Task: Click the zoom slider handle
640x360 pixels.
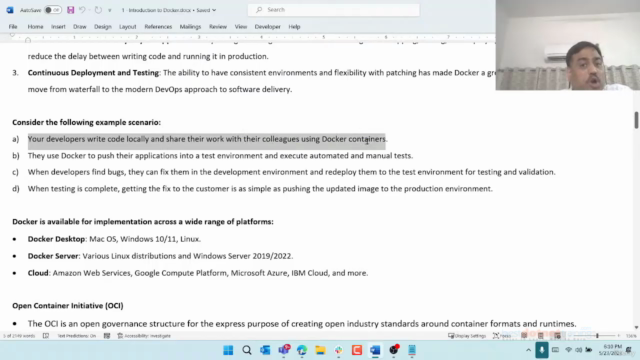Action: (x=597, y=336)
